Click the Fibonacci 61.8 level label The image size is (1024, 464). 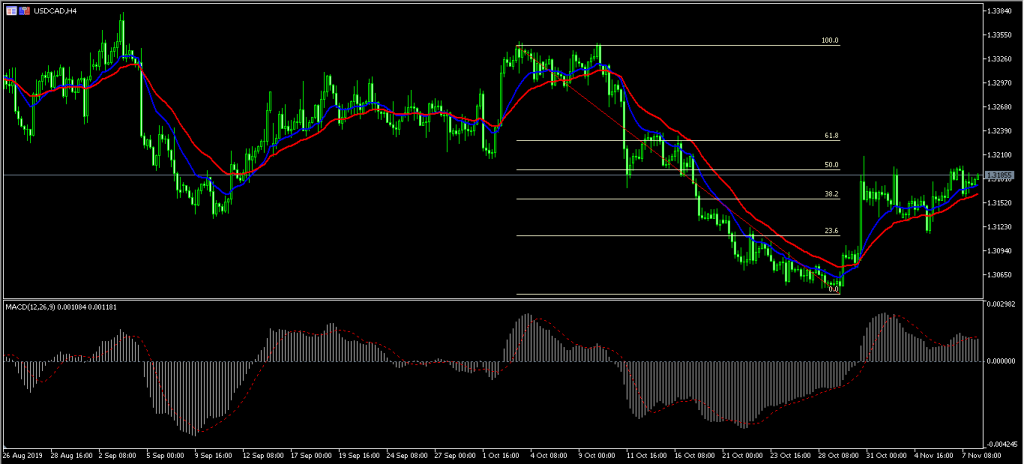831,135
